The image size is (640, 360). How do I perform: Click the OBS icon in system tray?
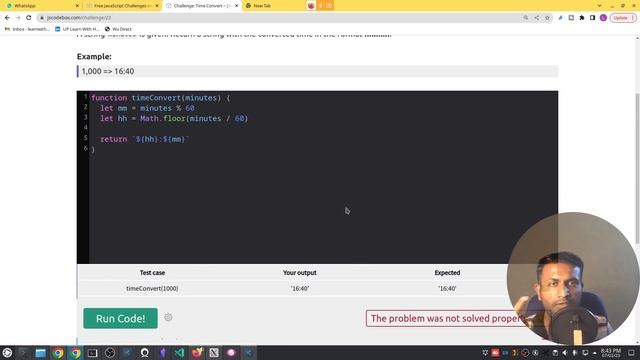pos(525,353)
